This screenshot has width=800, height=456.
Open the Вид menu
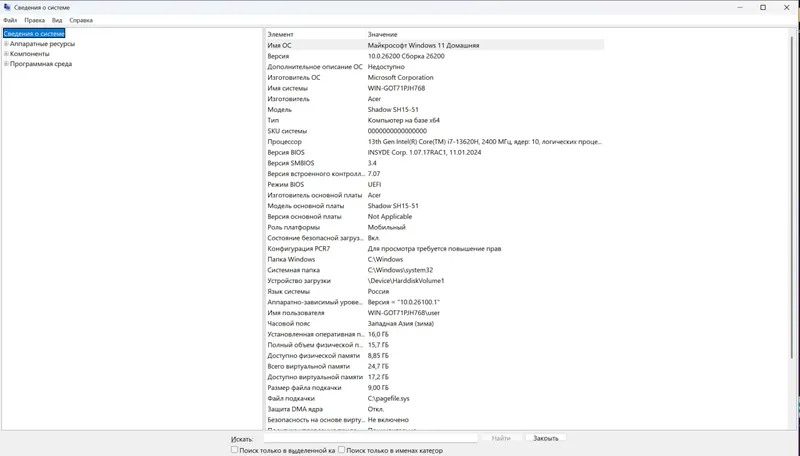[57, 20]
